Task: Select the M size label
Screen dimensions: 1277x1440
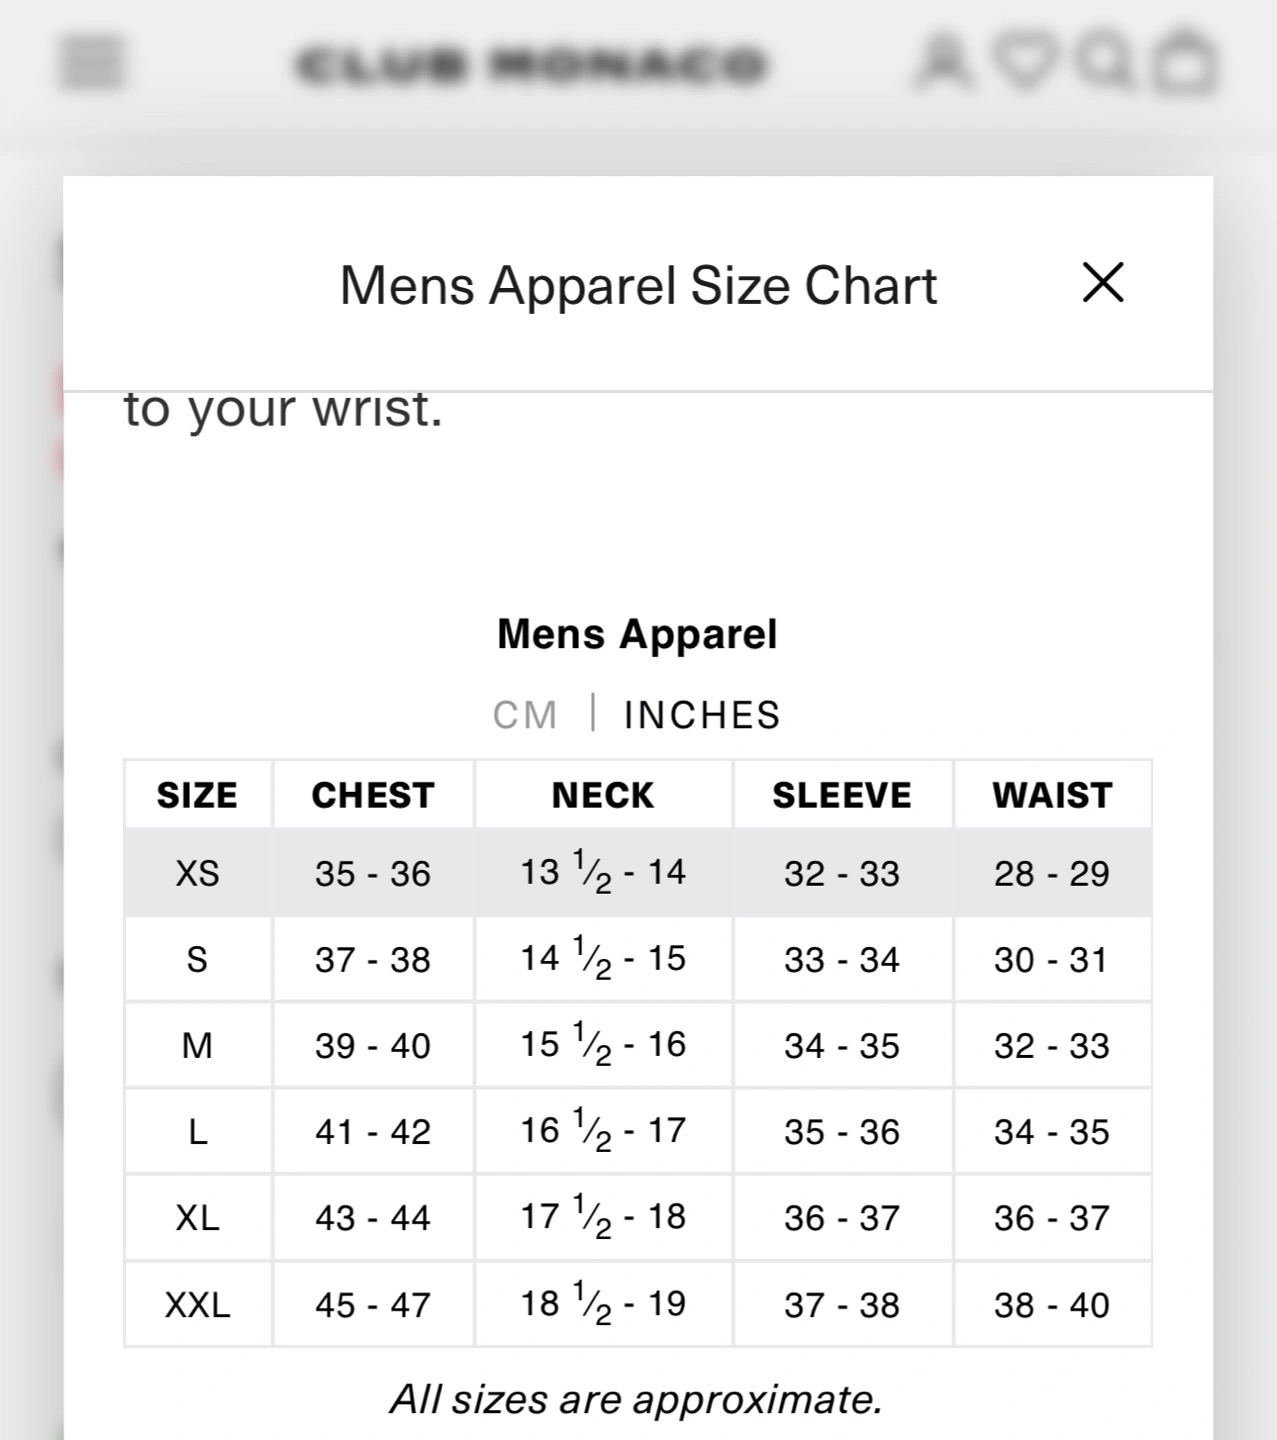Action: click(197, 1046)
